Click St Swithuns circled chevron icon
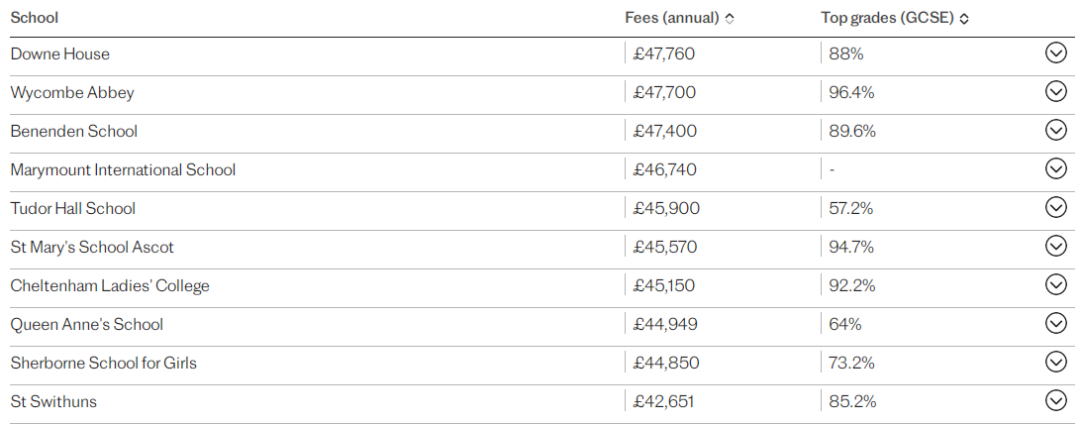 pyautogui.click(x=1055, y=400)
